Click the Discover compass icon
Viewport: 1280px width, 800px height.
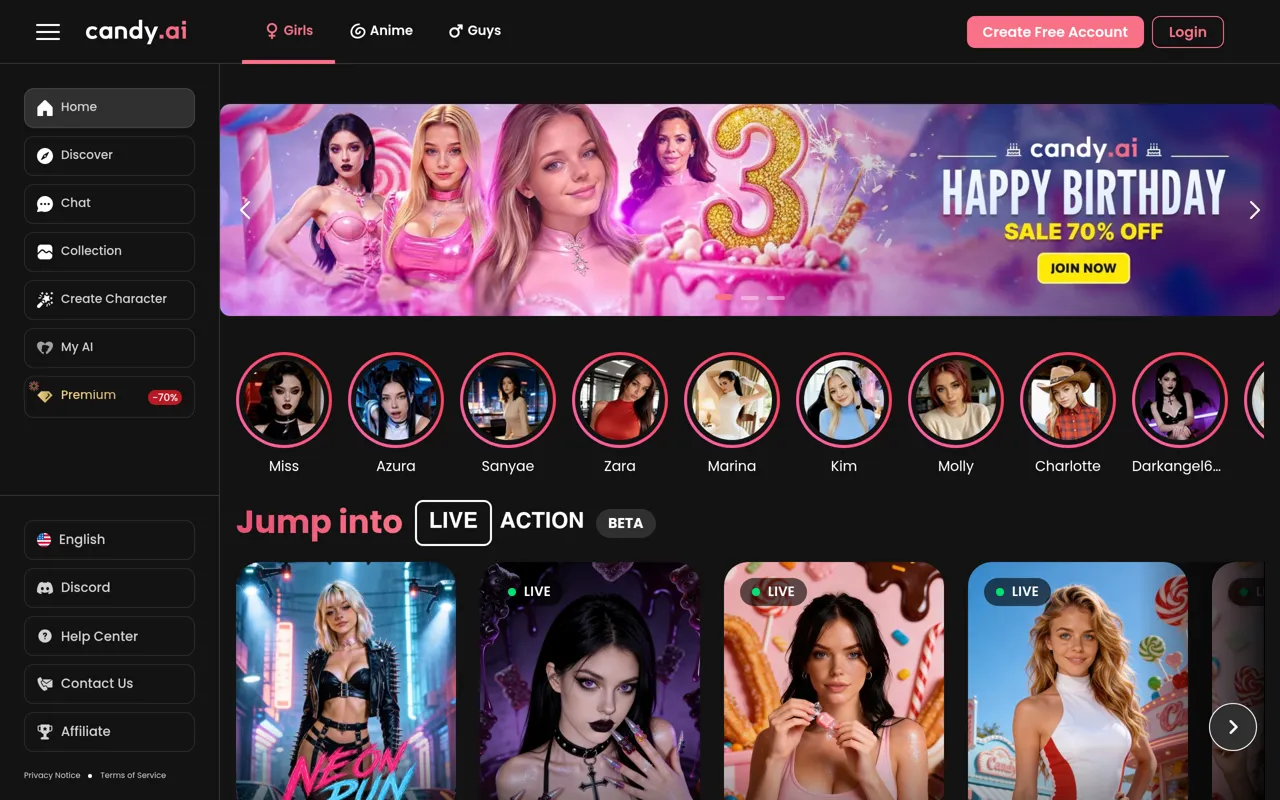click(x=45, y=156)
